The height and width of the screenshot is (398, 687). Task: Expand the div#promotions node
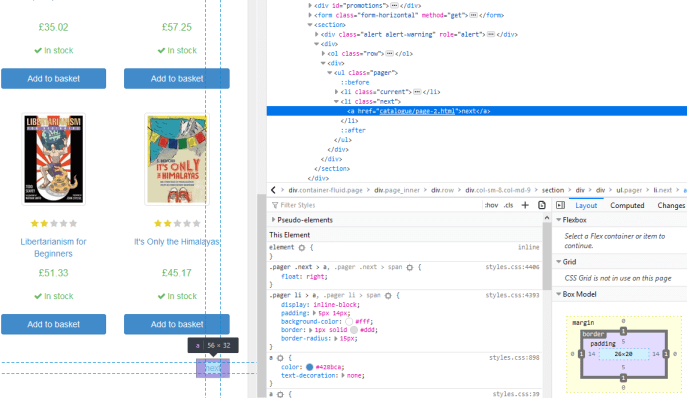(310, 6)
